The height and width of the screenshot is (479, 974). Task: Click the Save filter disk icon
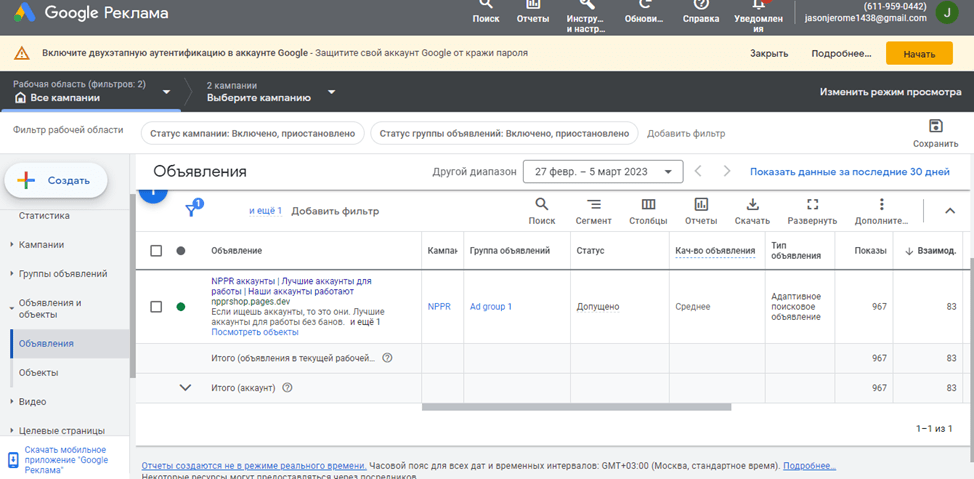935,126
